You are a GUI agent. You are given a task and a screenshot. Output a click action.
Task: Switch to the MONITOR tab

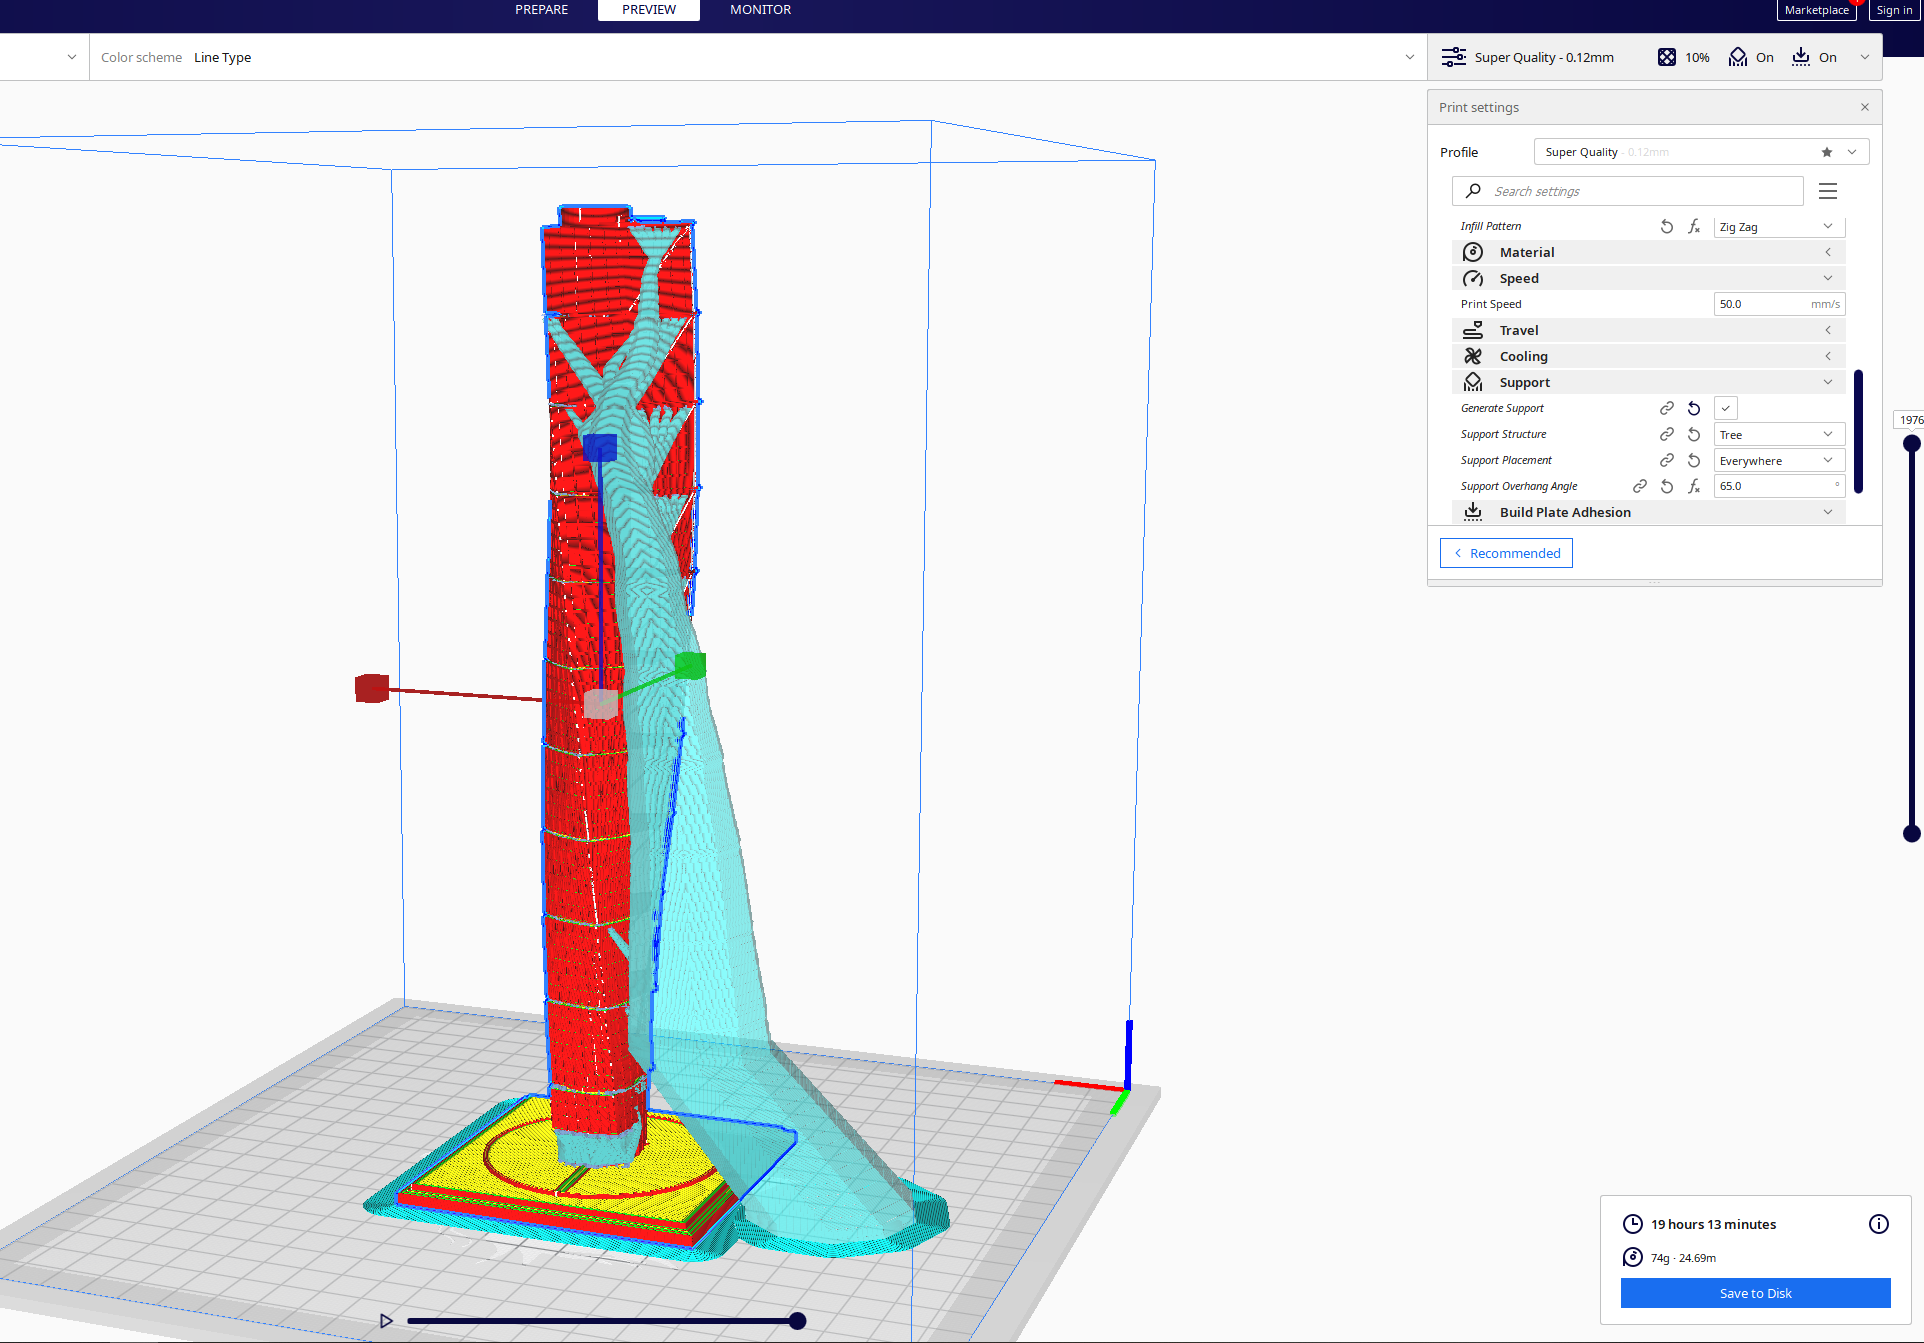click(x=760, y=10)
